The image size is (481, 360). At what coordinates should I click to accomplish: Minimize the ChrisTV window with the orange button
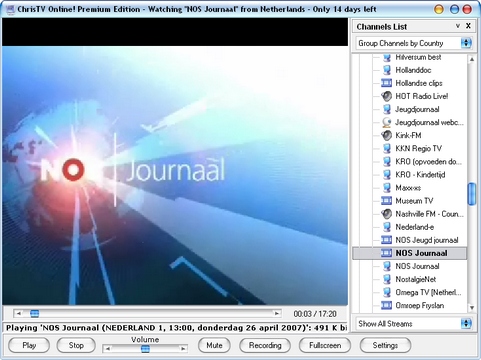coord(439,9)
